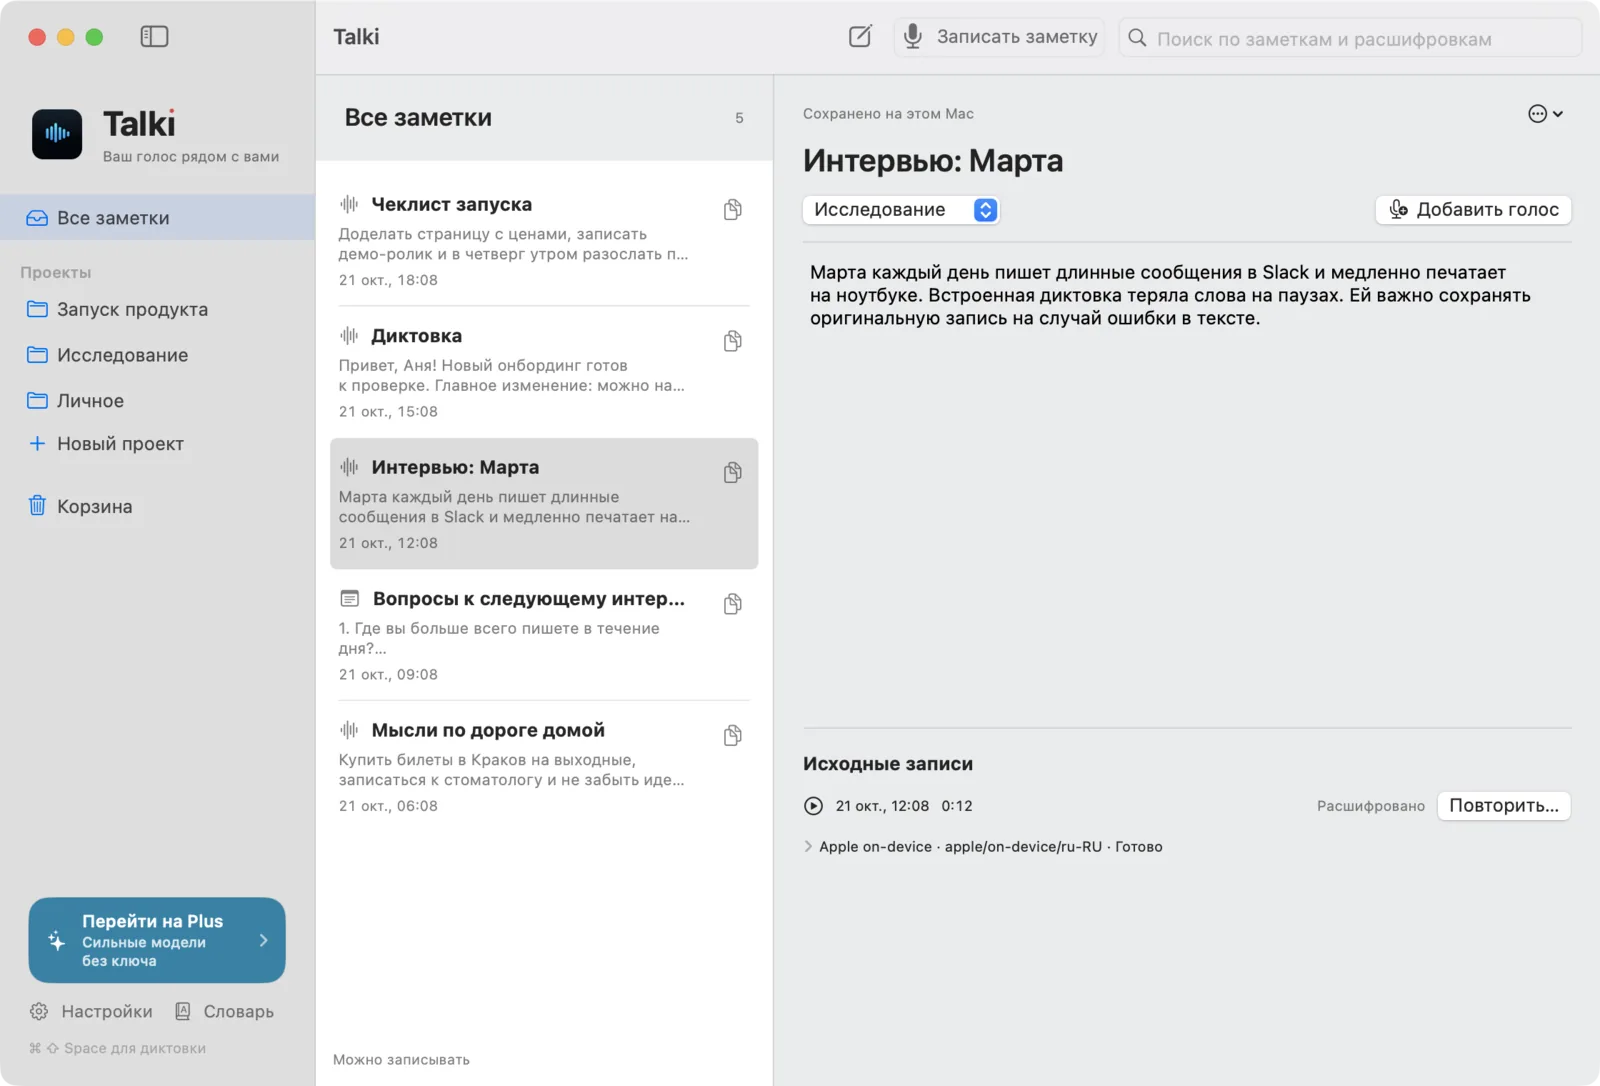Copy the Чеклист запуска note text

(733, 209)
